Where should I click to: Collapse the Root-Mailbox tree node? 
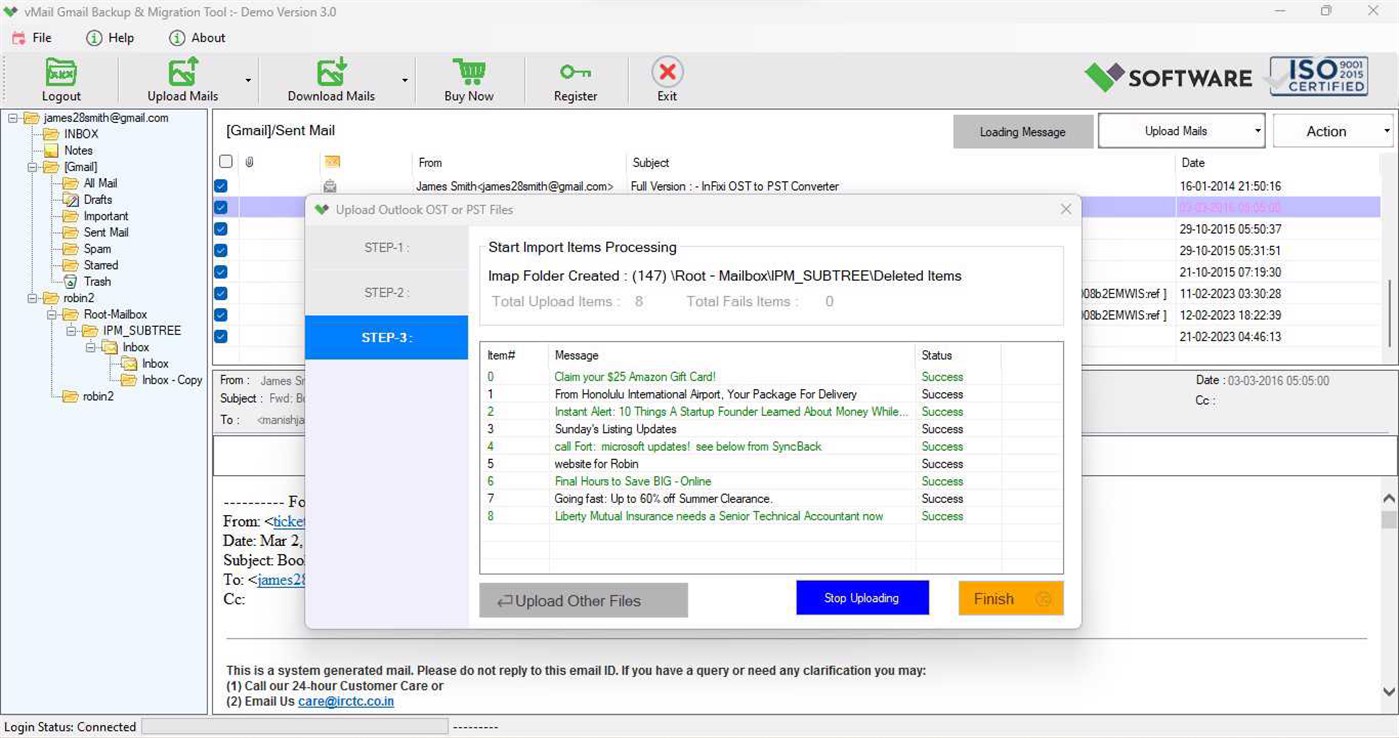50,314
